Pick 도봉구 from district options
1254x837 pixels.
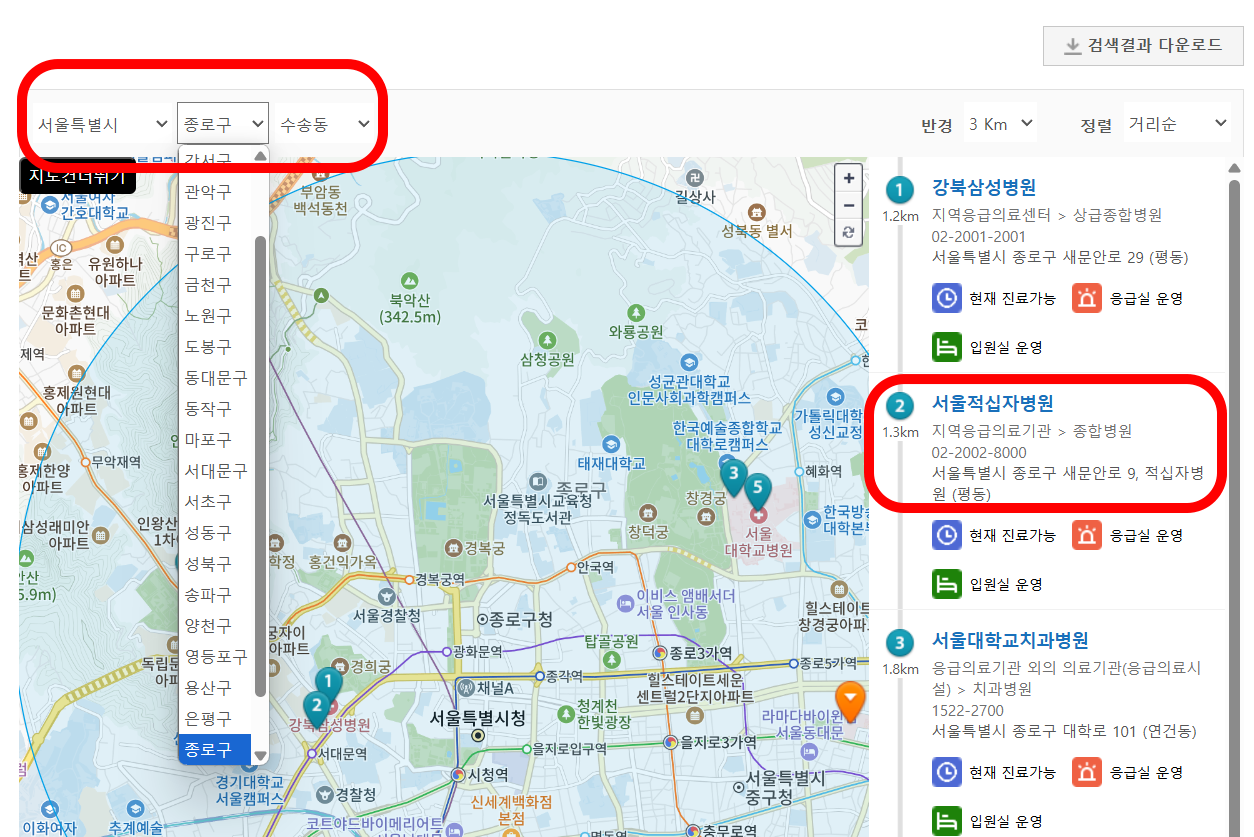tap(208, 346)
